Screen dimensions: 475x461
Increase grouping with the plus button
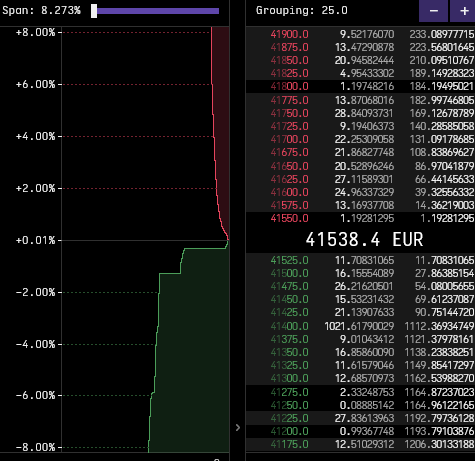[x=463, y=11]
